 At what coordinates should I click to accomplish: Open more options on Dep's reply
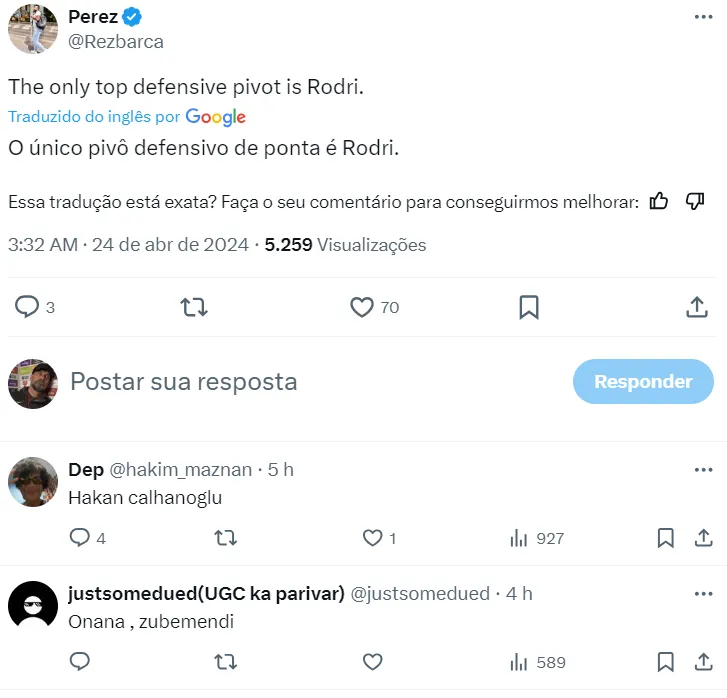pyautogui.click(x=703, y=469)
